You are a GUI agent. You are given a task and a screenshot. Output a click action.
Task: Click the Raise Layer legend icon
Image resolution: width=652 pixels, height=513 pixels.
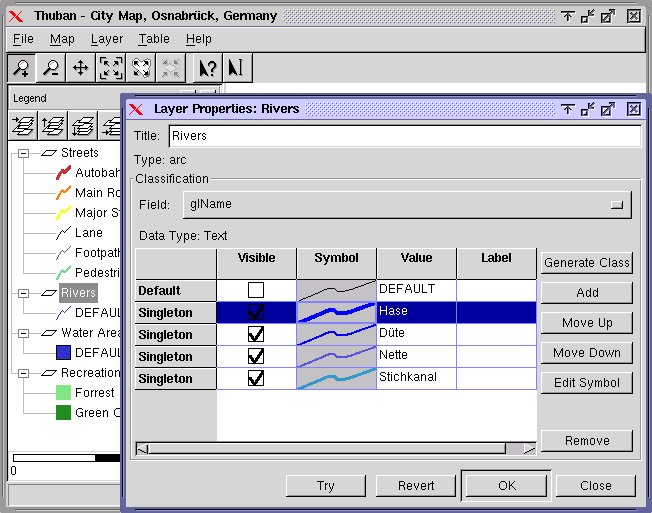tap(53, 126)
